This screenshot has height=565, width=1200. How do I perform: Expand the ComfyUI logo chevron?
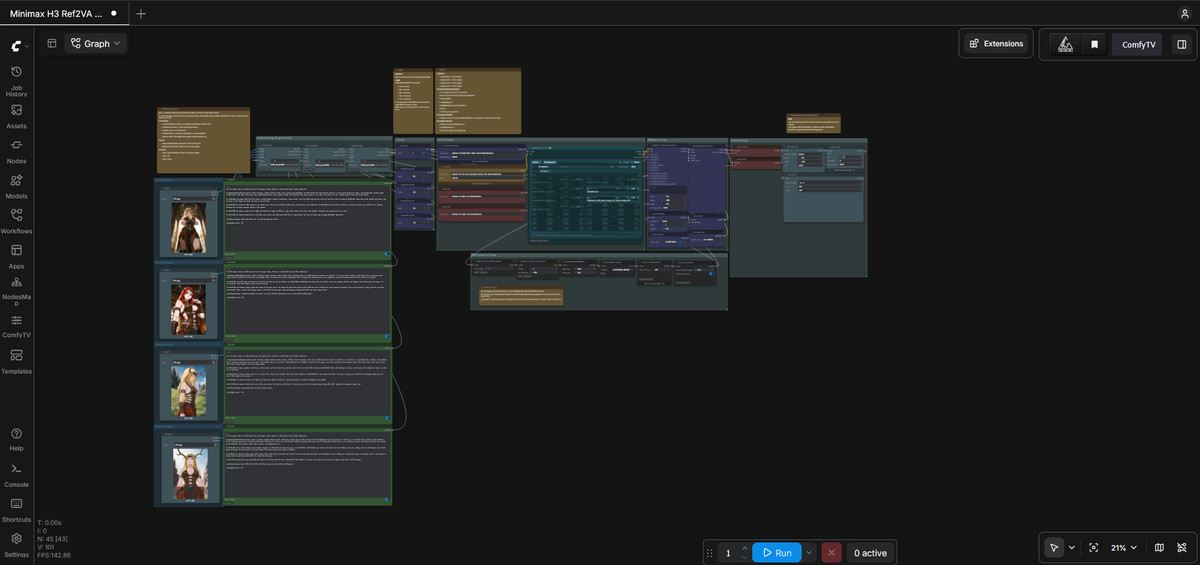(27, 47)
